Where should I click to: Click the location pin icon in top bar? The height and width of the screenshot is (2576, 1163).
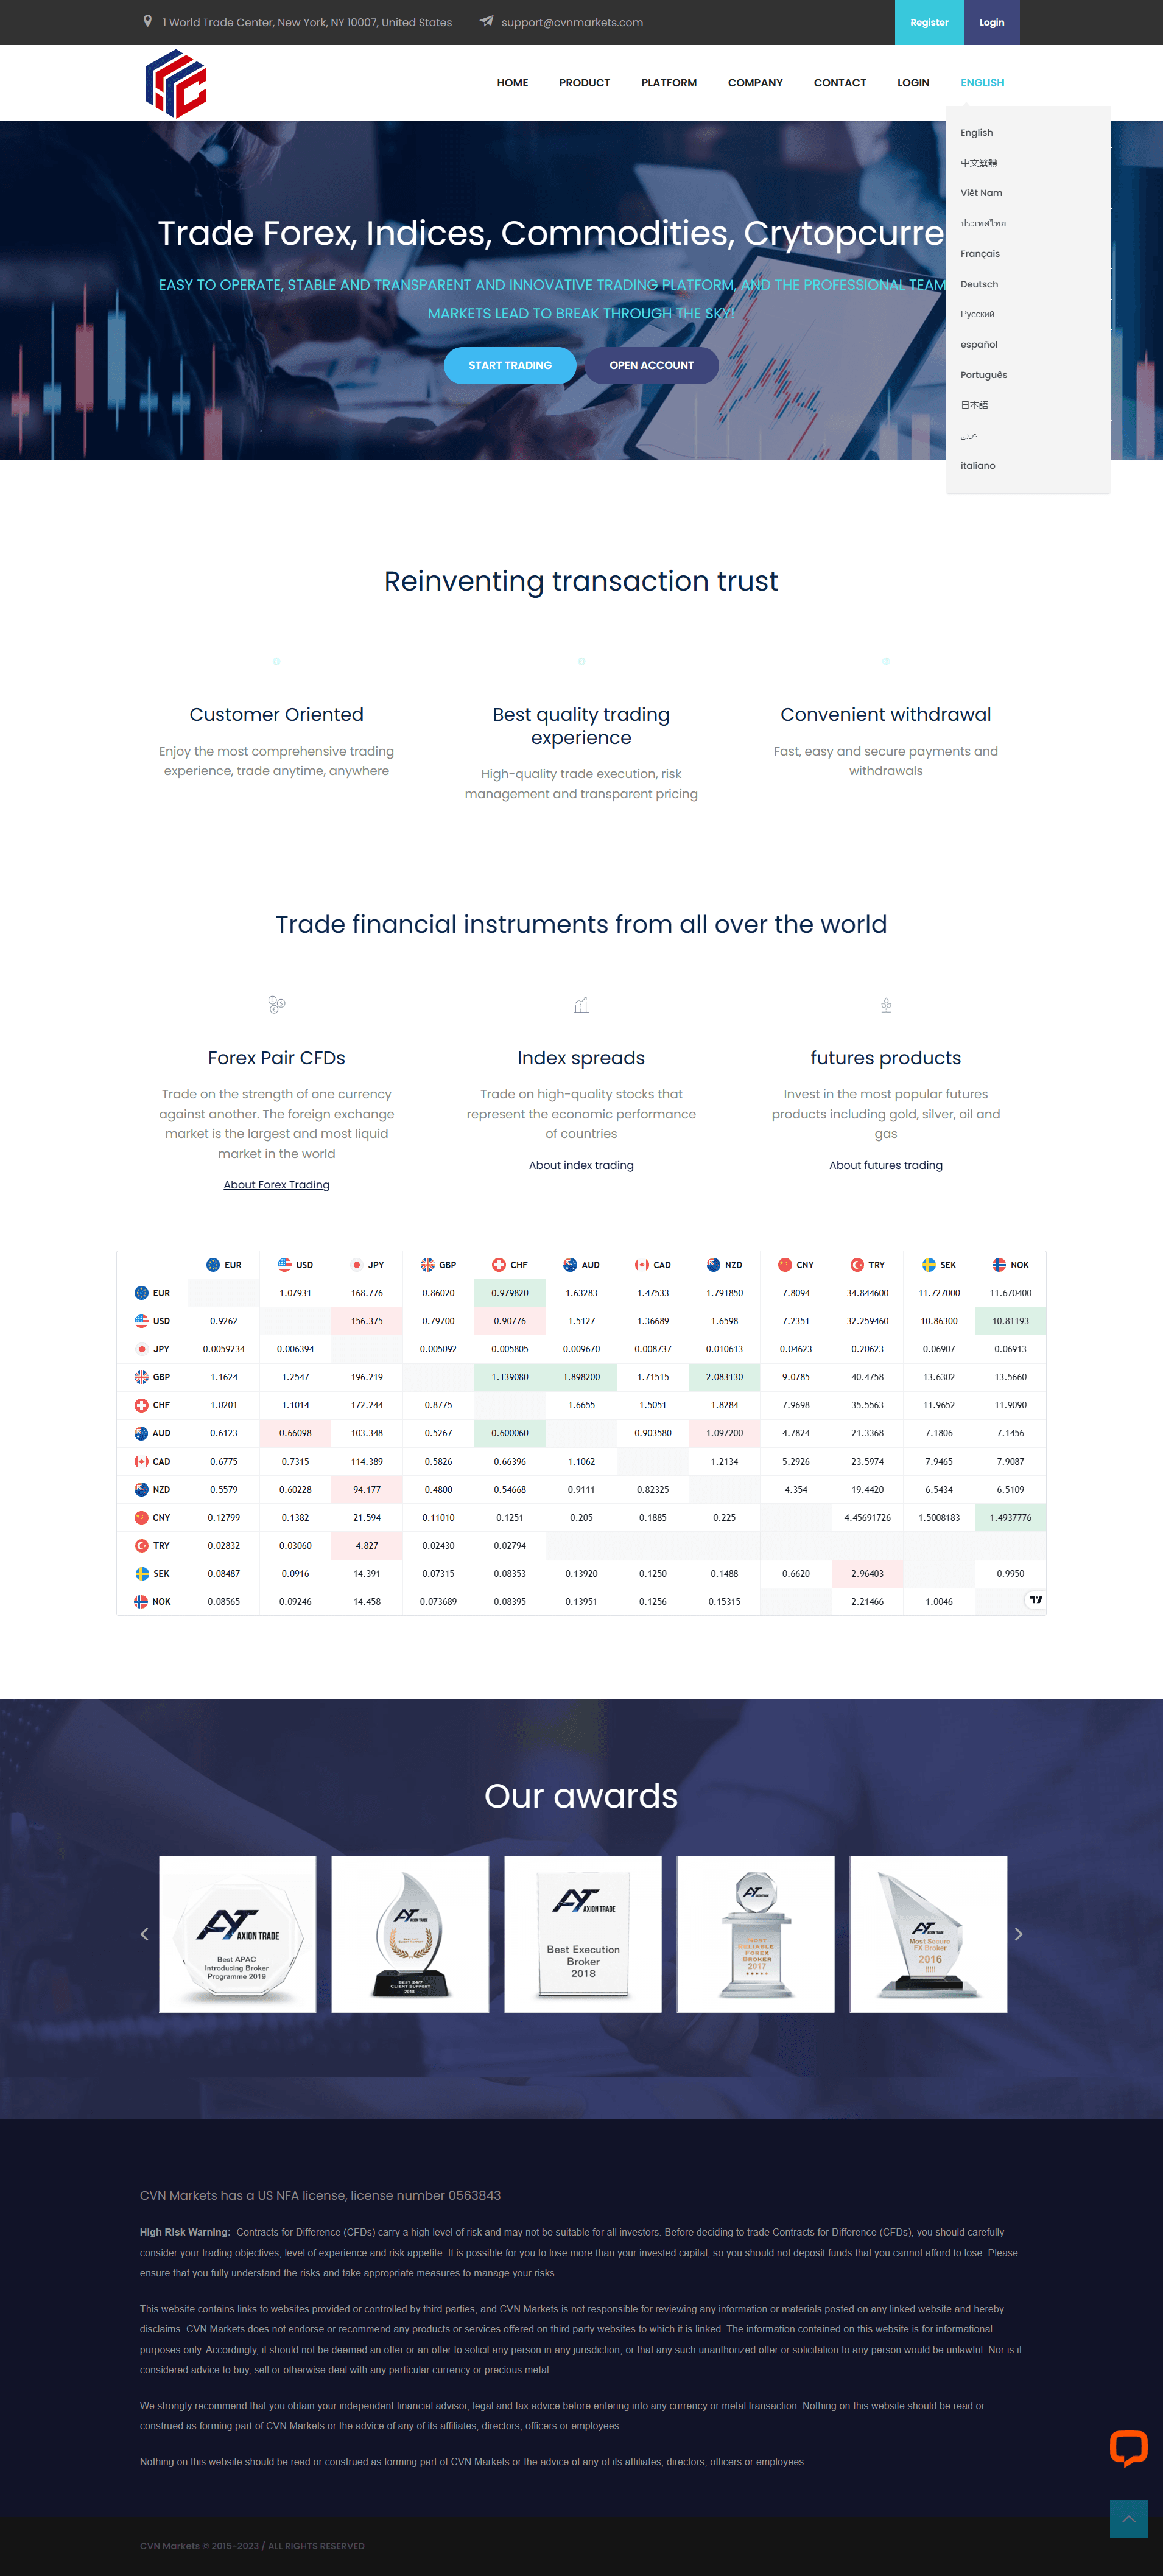point(148,21)
